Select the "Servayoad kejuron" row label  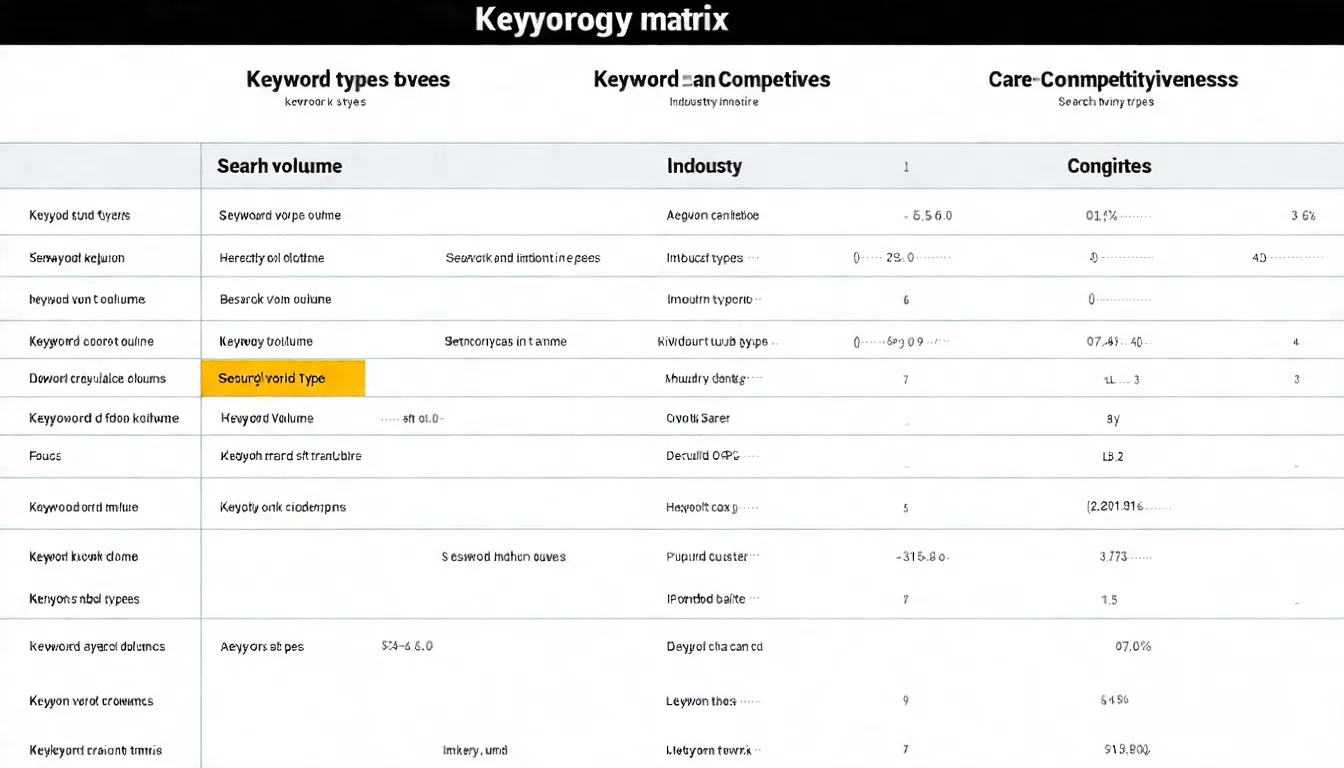[77, 258]
